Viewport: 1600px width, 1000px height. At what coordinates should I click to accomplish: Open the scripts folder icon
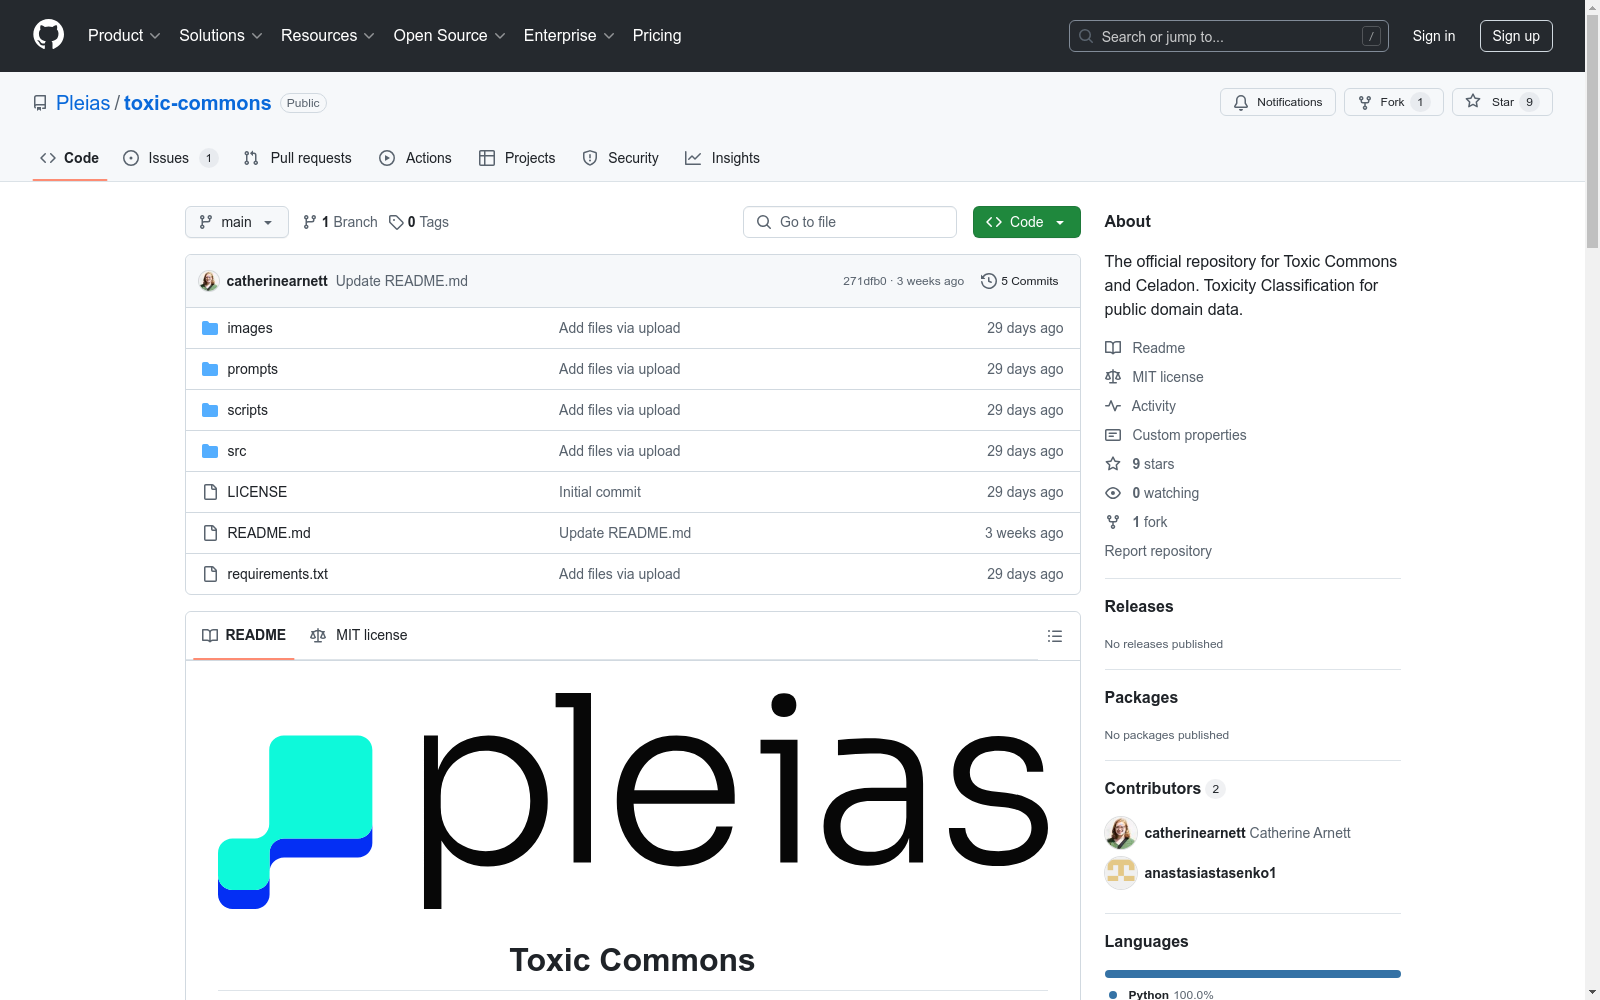tap(210, 410)
